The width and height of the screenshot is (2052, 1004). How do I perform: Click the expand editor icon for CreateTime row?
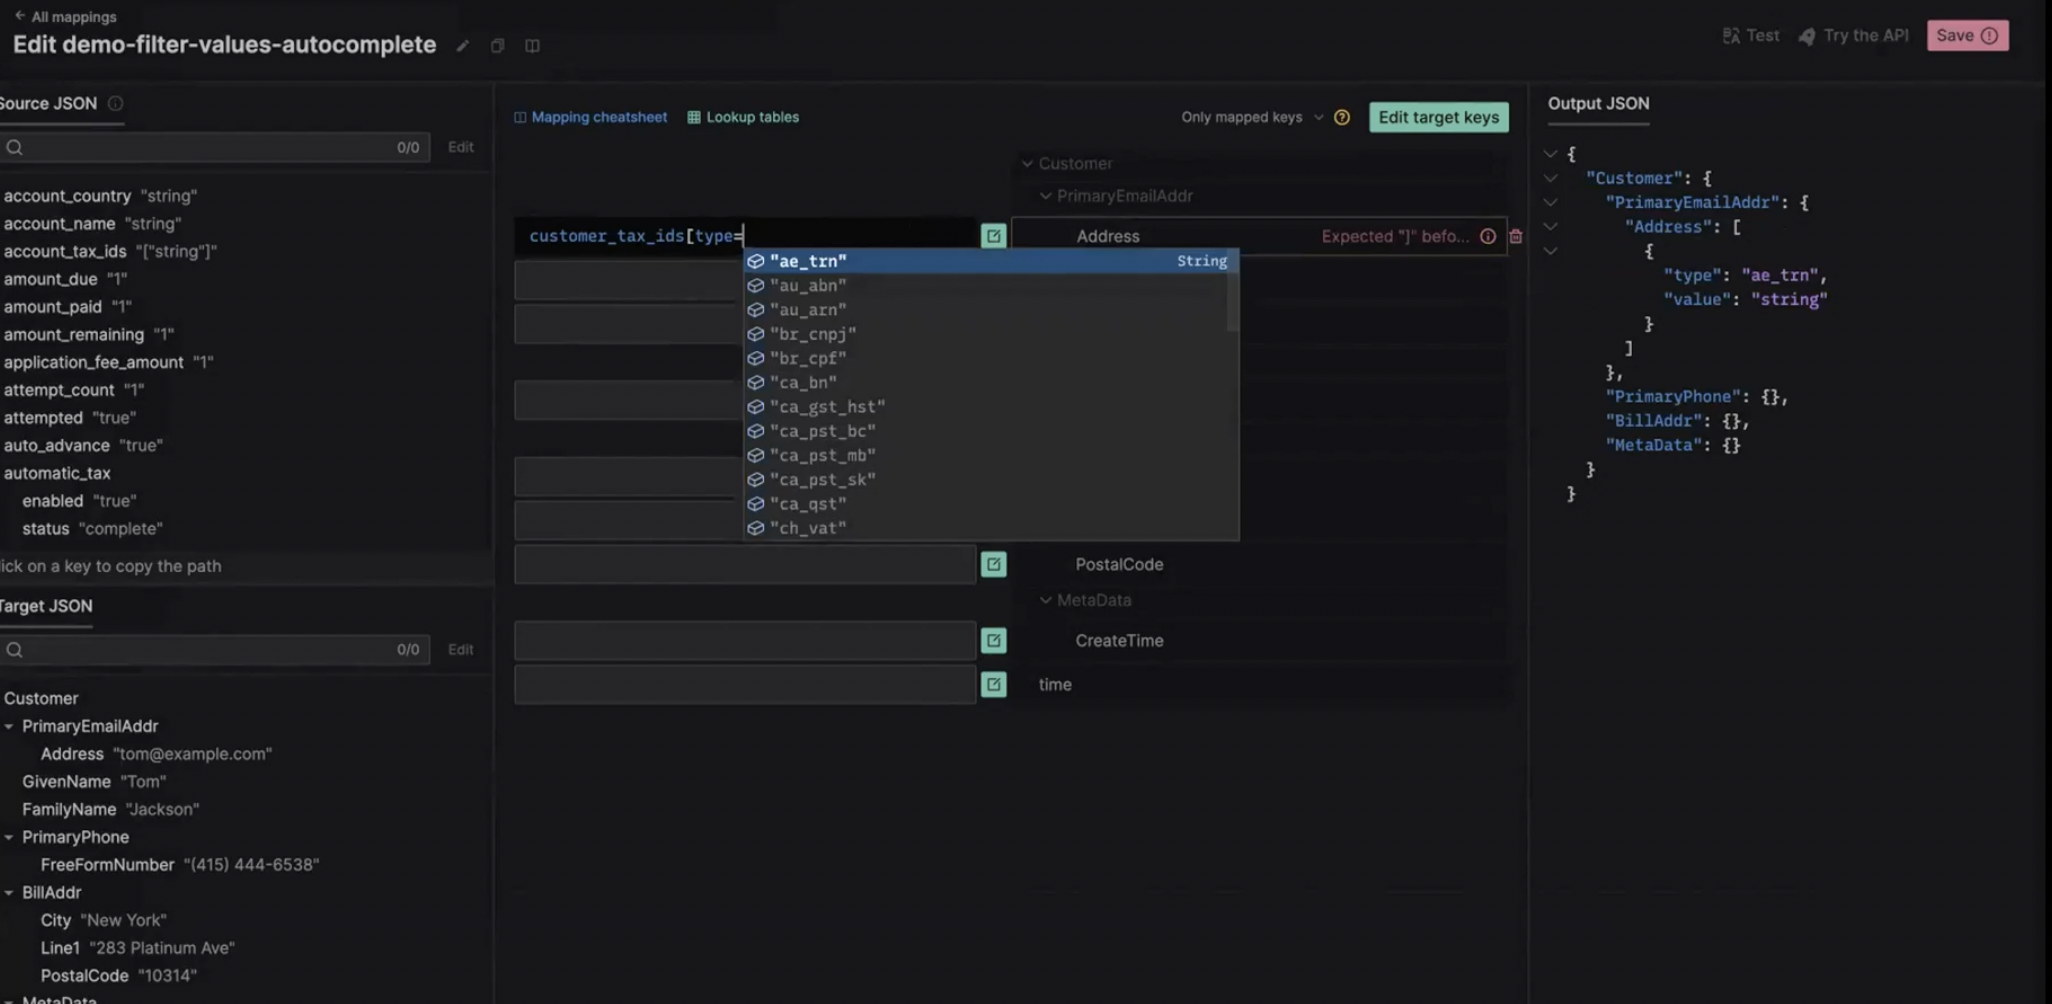993,640
